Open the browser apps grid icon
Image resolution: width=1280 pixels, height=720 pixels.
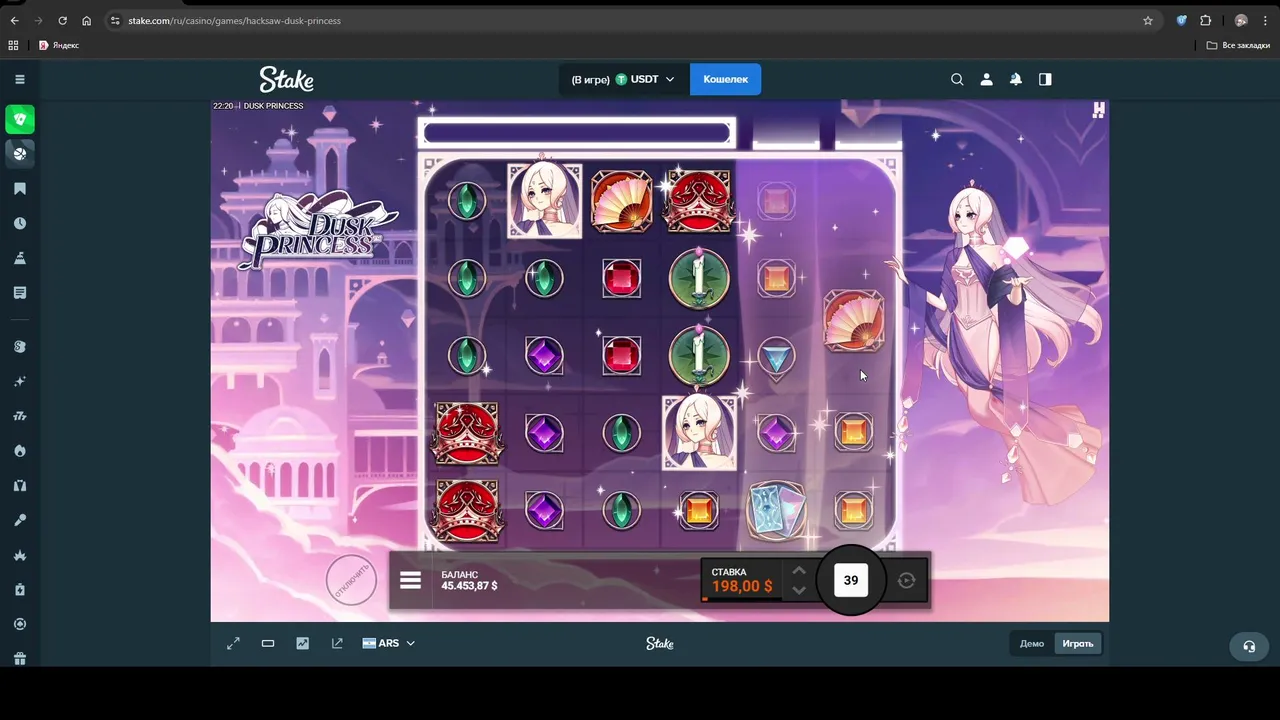pyautogui.click(x=13, y=45)
